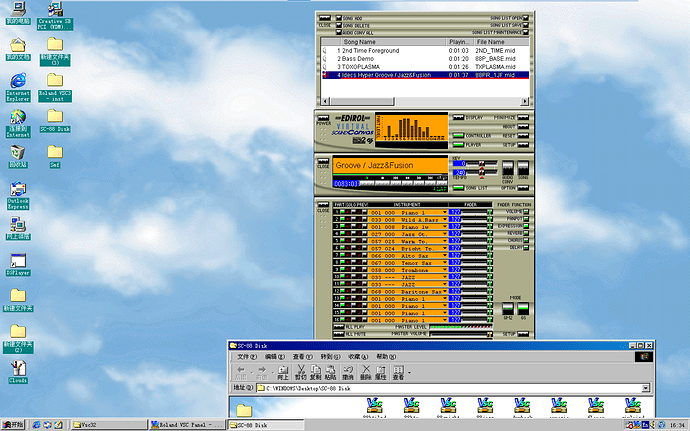Open part 12 Baritone Sax instrument dropdown
This screenshot has height=431, width=690.
pyautogui.click(x=445, y=291)
